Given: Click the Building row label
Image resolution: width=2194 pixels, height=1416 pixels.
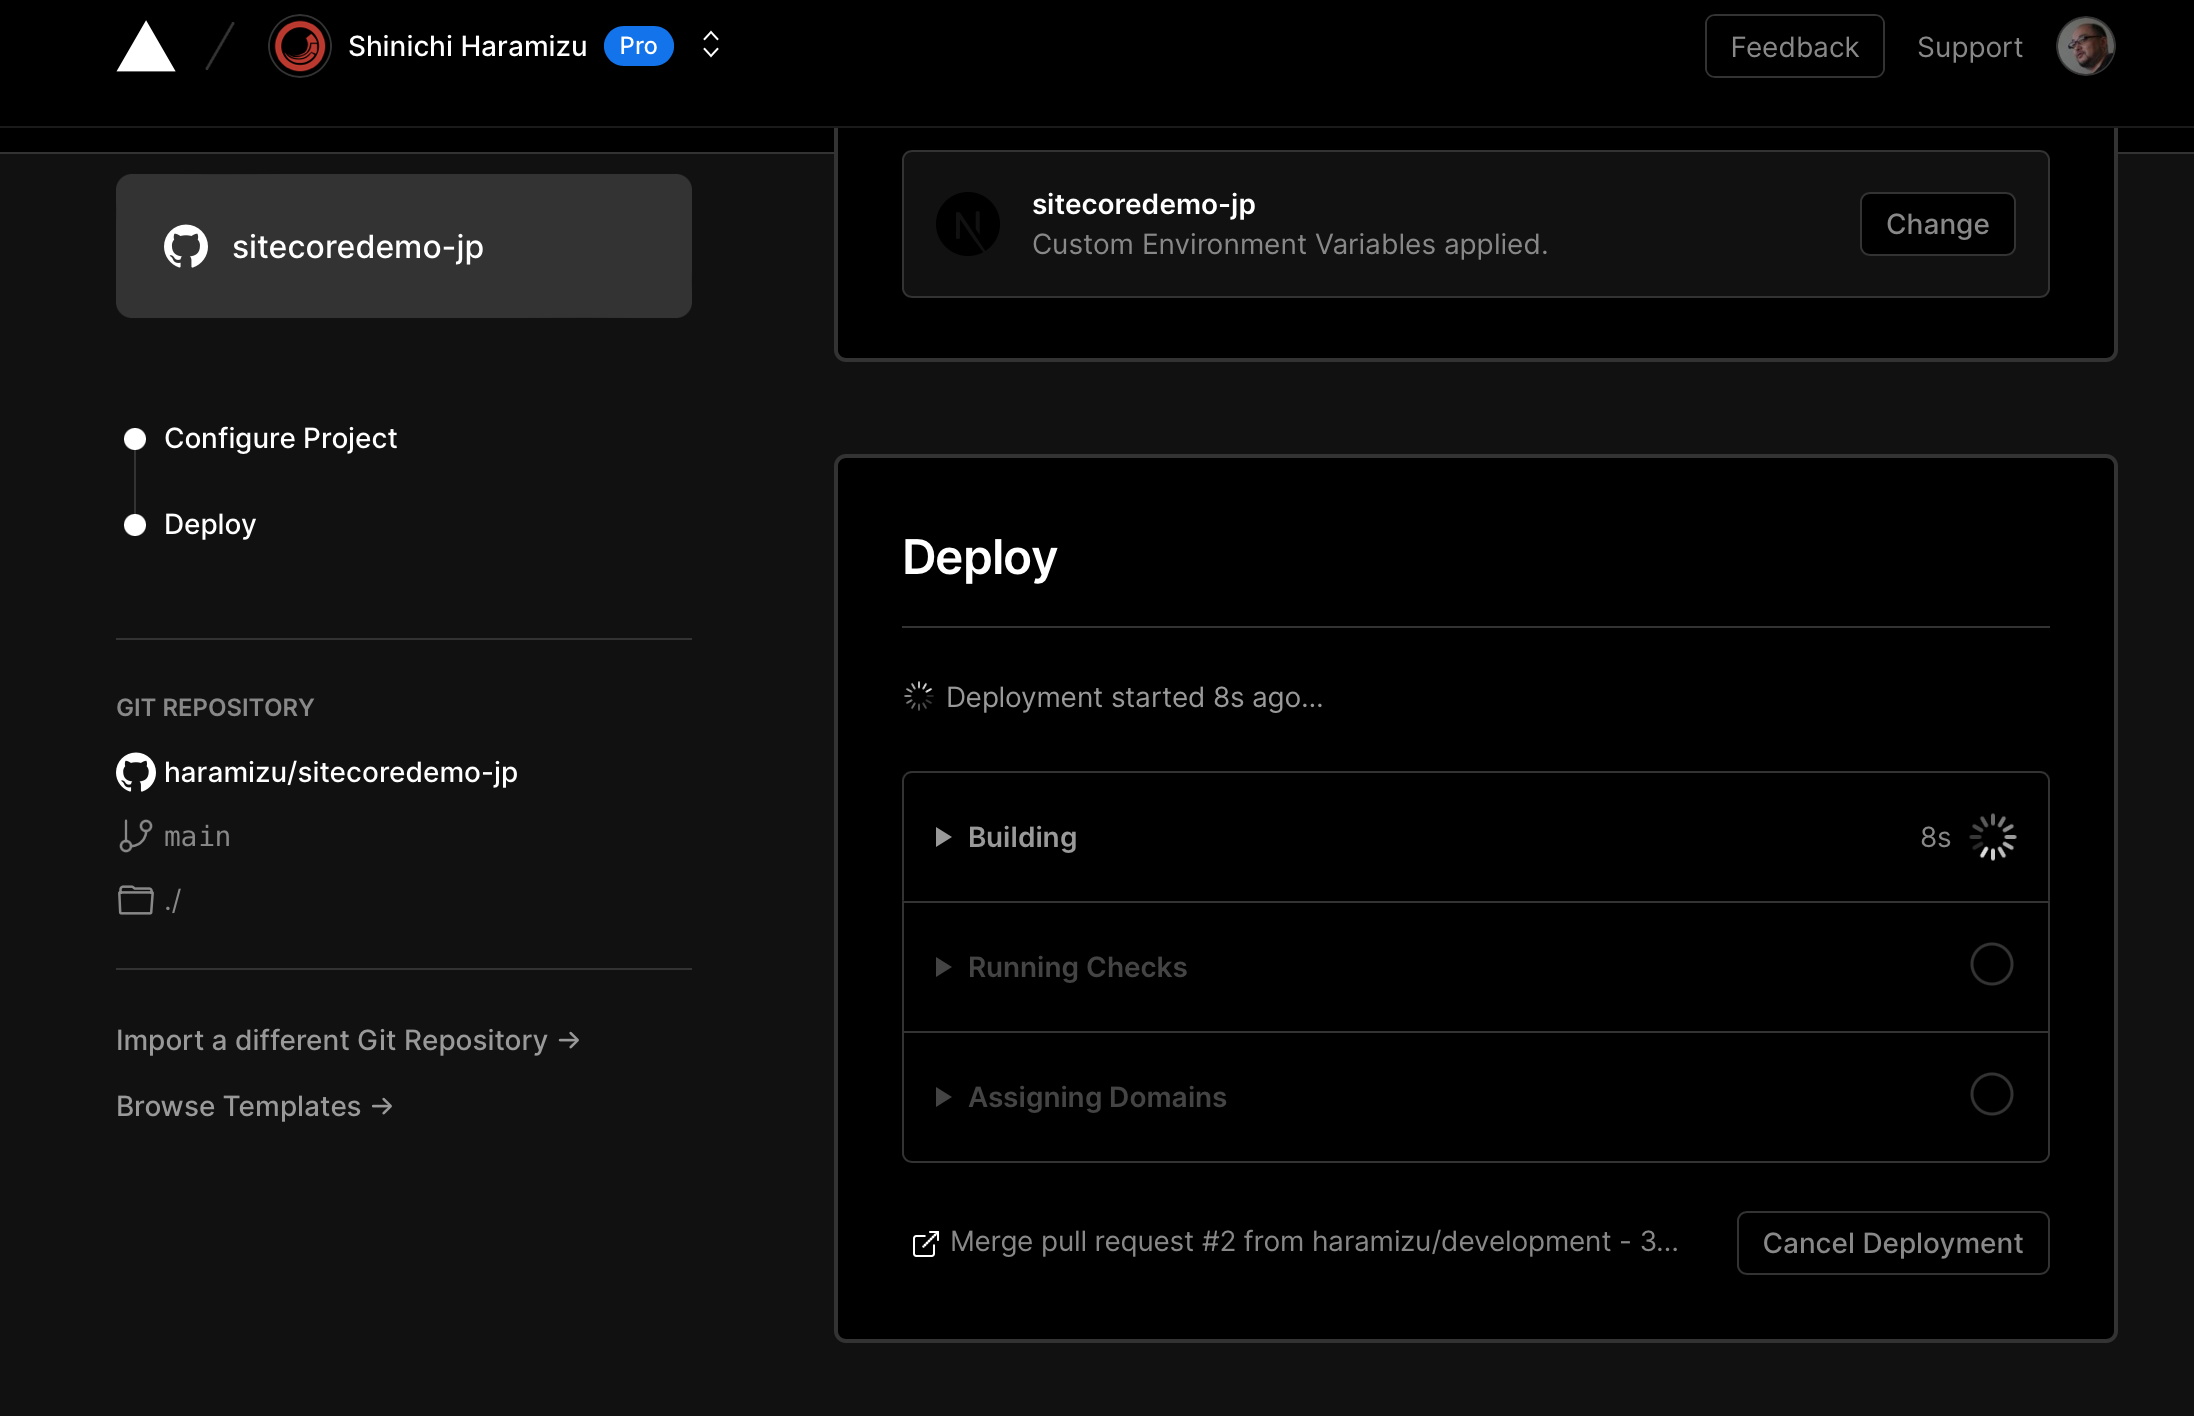Looking at the screenshot, I should (1022, 837).
